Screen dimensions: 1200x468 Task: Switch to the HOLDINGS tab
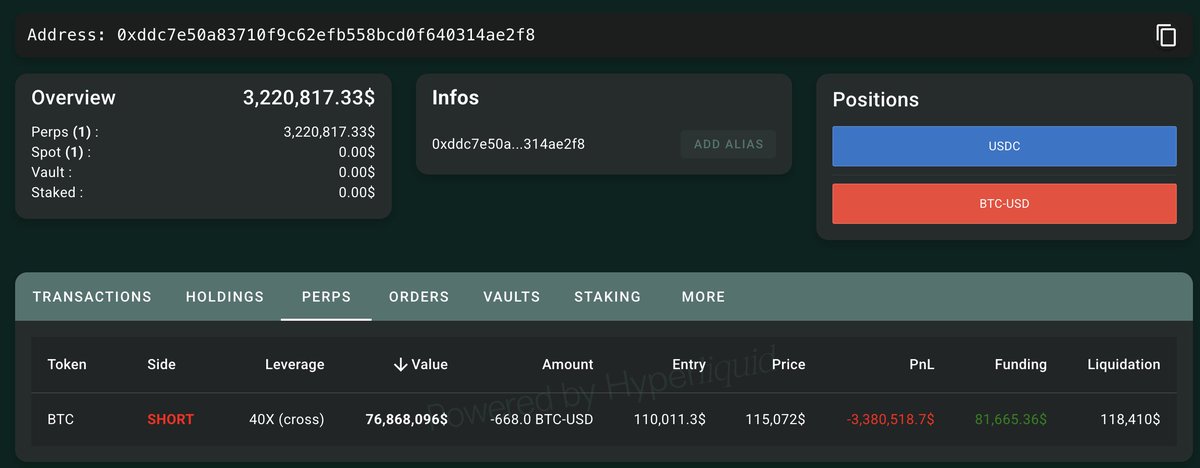(x=225, y=297)
